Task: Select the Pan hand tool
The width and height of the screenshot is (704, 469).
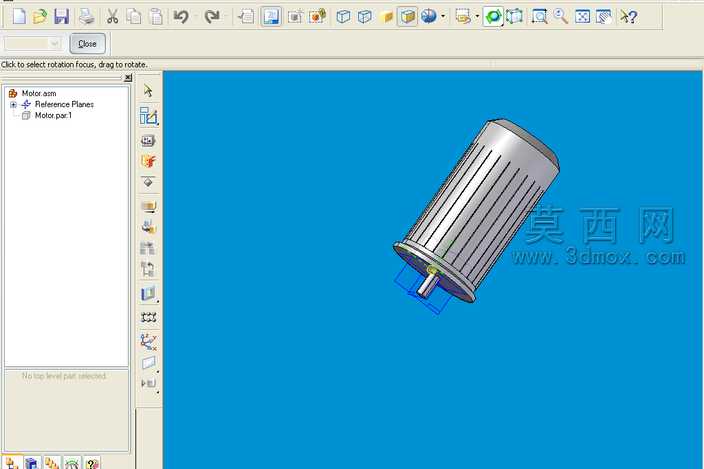Action: (x=604, y=17)
